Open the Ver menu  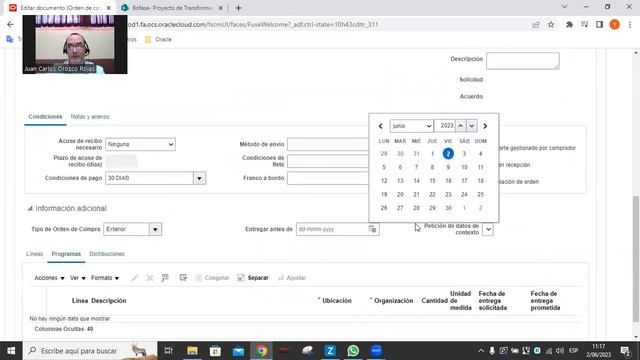click(x=78, y=278)
